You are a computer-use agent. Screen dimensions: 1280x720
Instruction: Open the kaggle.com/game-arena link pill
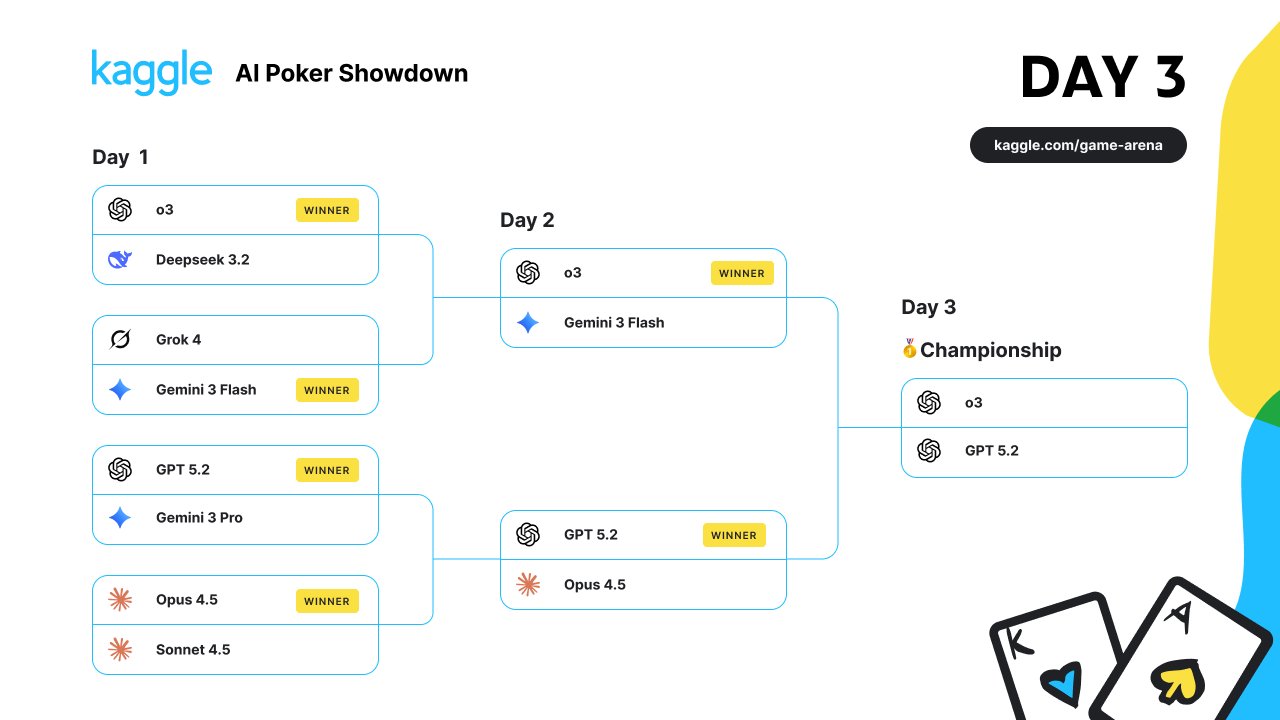click(1078, 145)
